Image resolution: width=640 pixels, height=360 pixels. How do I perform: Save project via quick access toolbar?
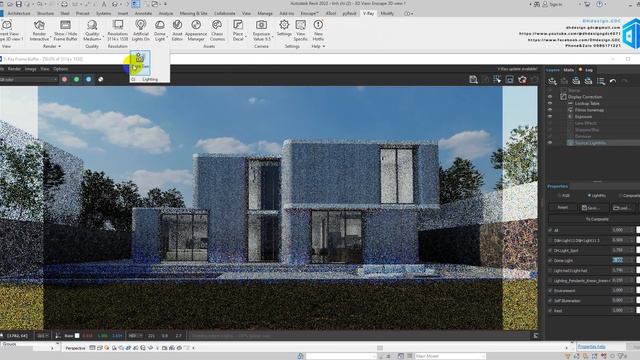click(x=19, y=4)
